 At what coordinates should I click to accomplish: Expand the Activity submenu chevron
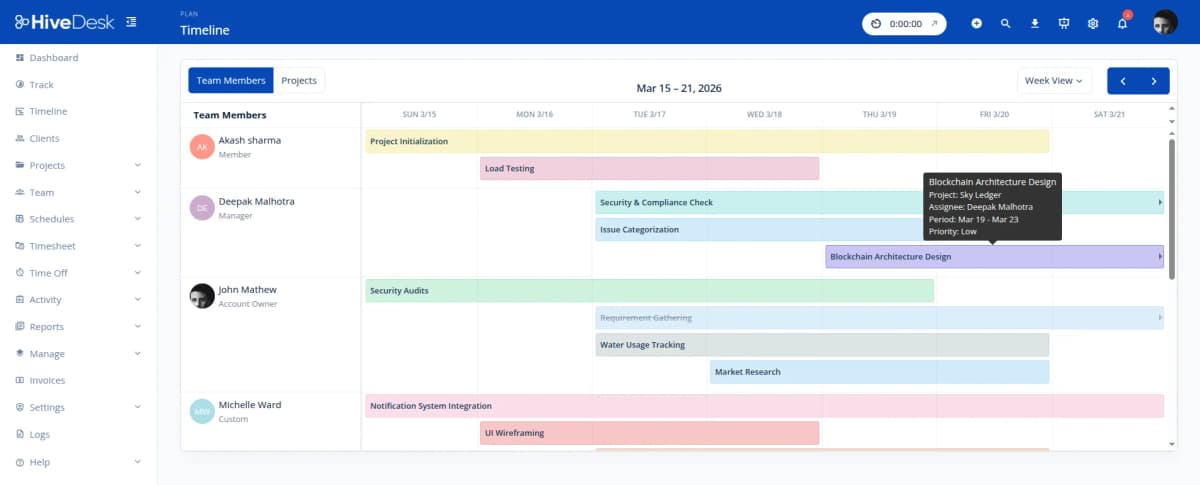tap(137, 300)
